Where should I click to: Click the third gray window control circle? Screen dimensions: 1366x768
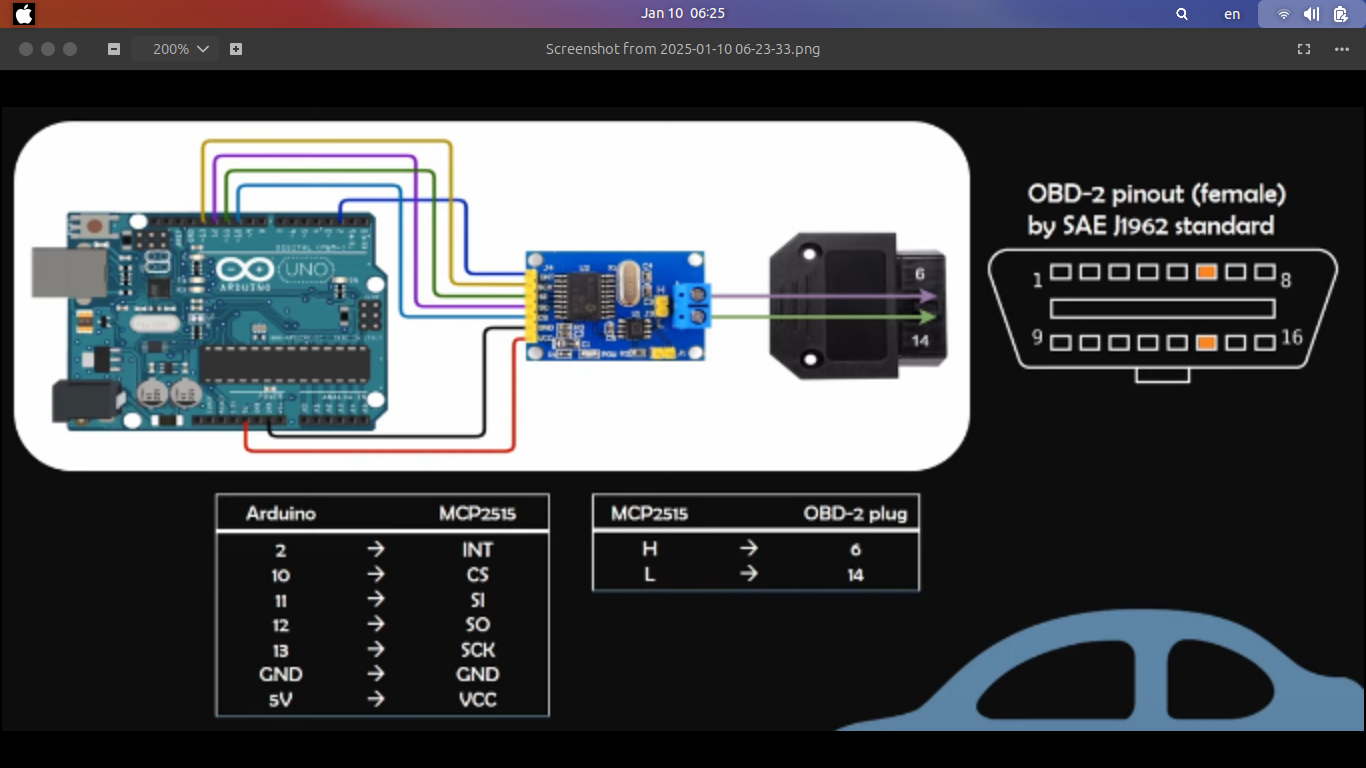point(70,49)
